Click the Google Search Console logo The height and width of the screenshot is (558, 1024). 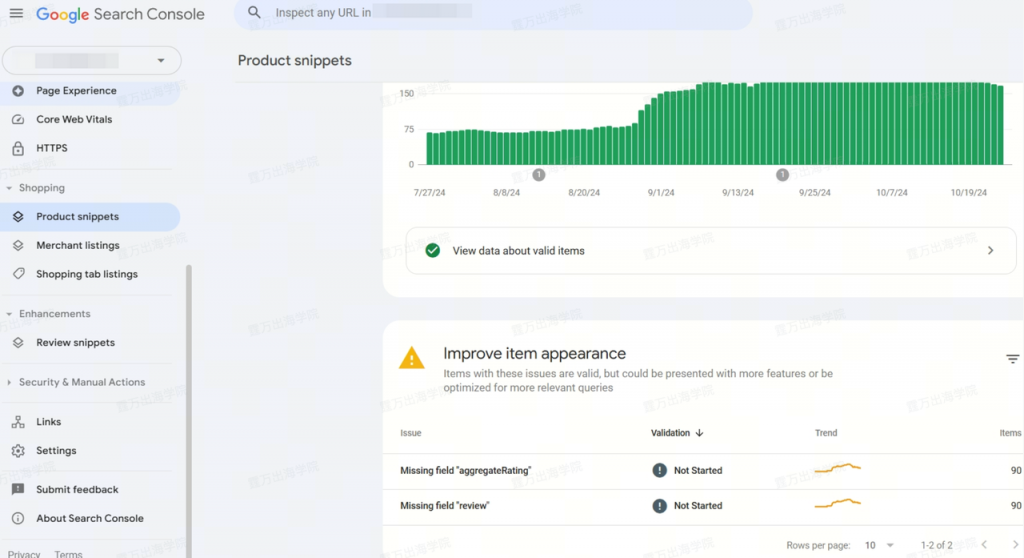(120, 14)
